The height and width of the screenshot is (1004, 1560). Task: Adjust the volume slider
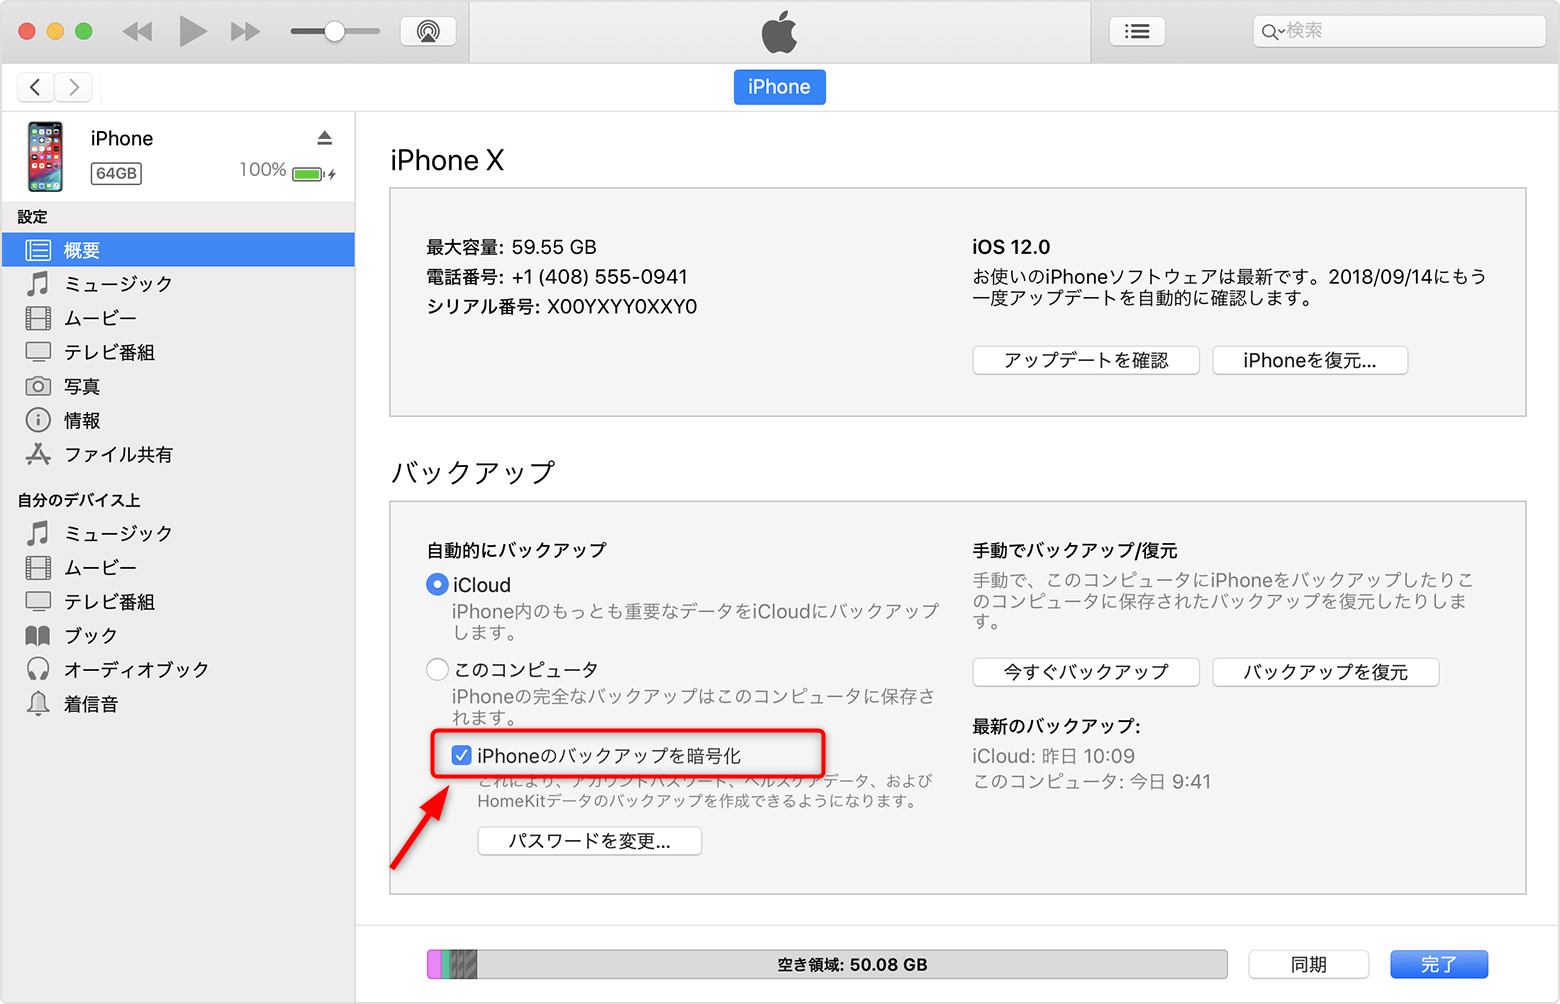334,30
